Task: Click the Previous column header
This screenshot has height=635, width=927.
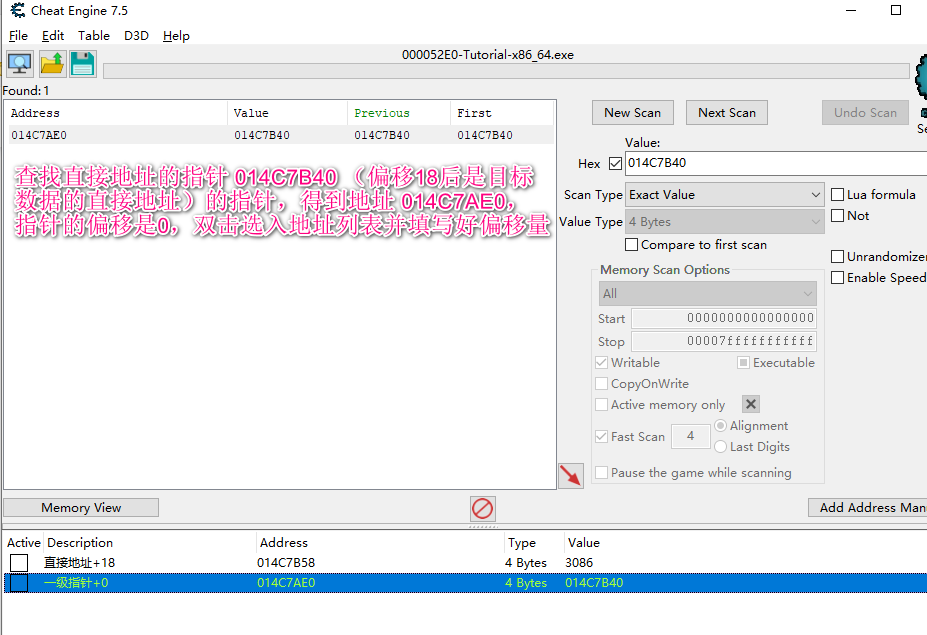Action: point(399,113)
